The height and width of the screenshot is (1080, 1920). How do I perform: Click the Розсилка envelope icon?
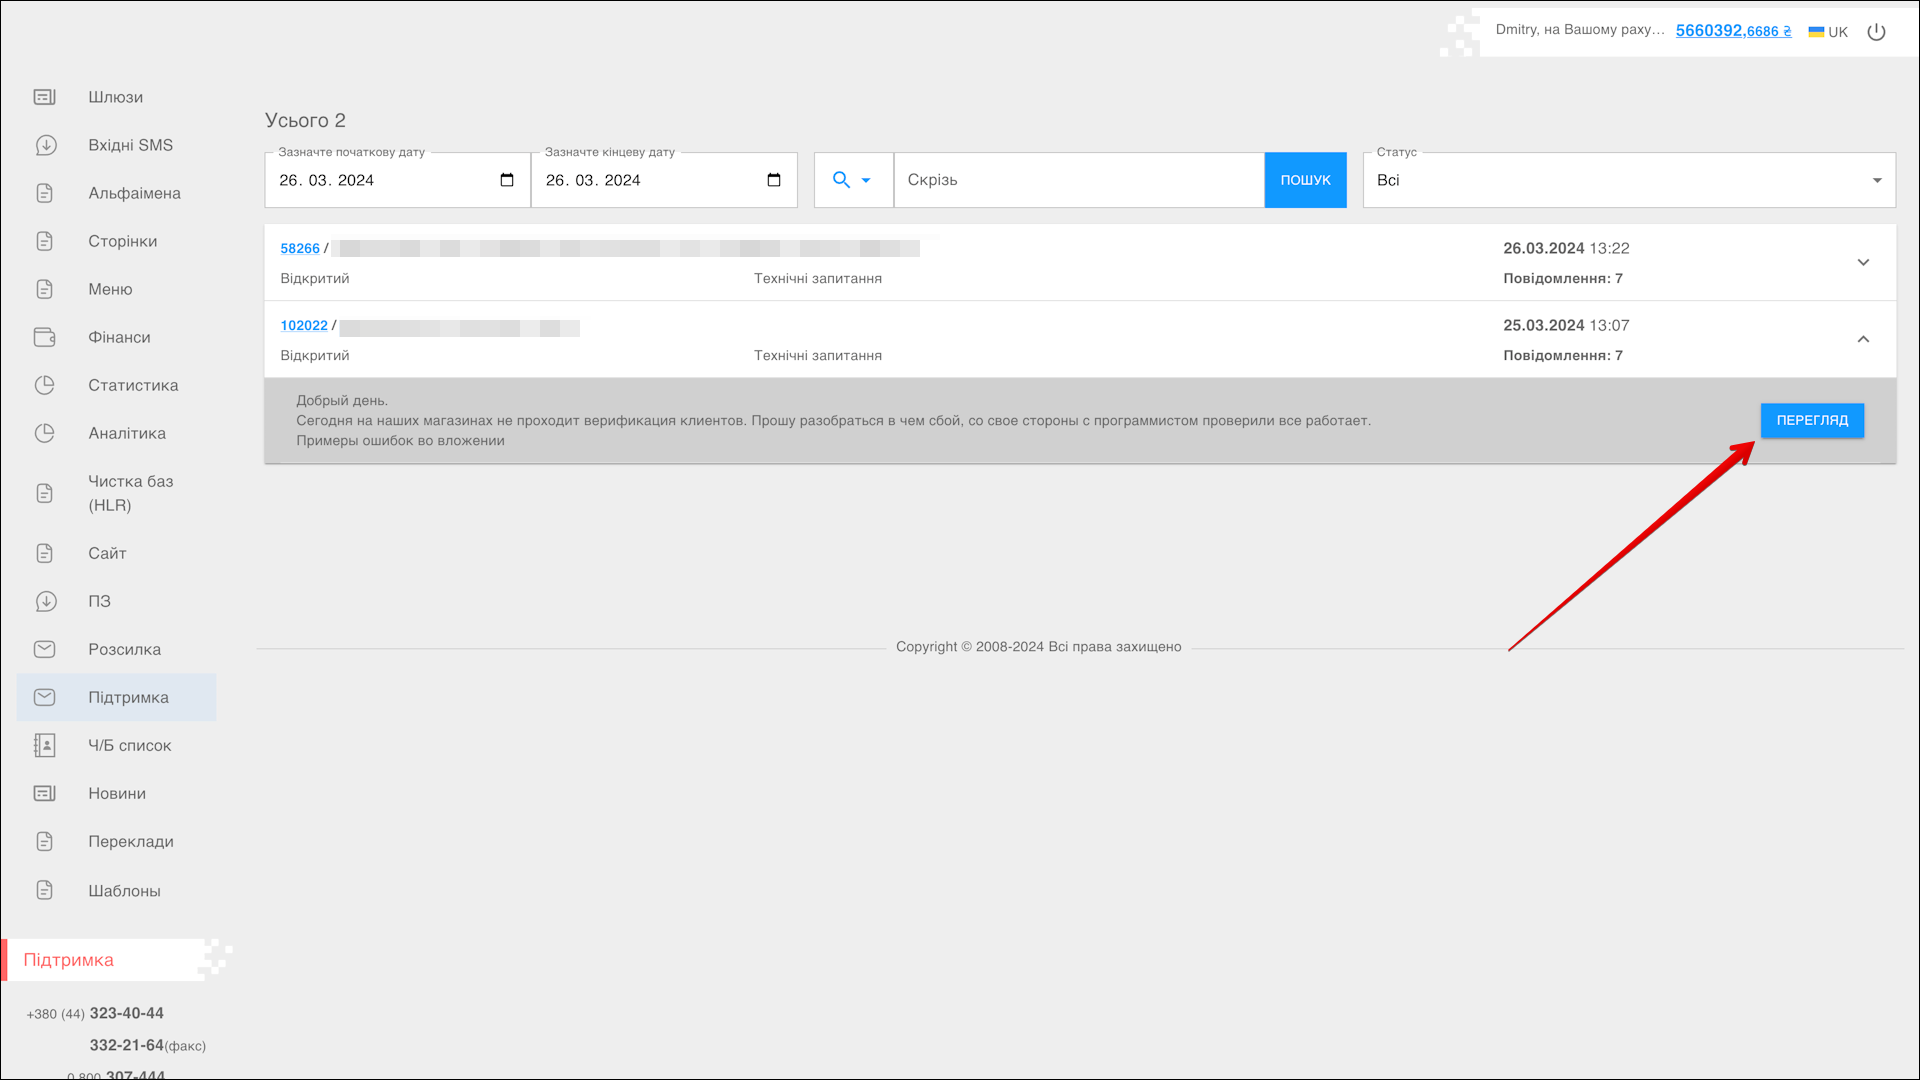pos(45,649)
